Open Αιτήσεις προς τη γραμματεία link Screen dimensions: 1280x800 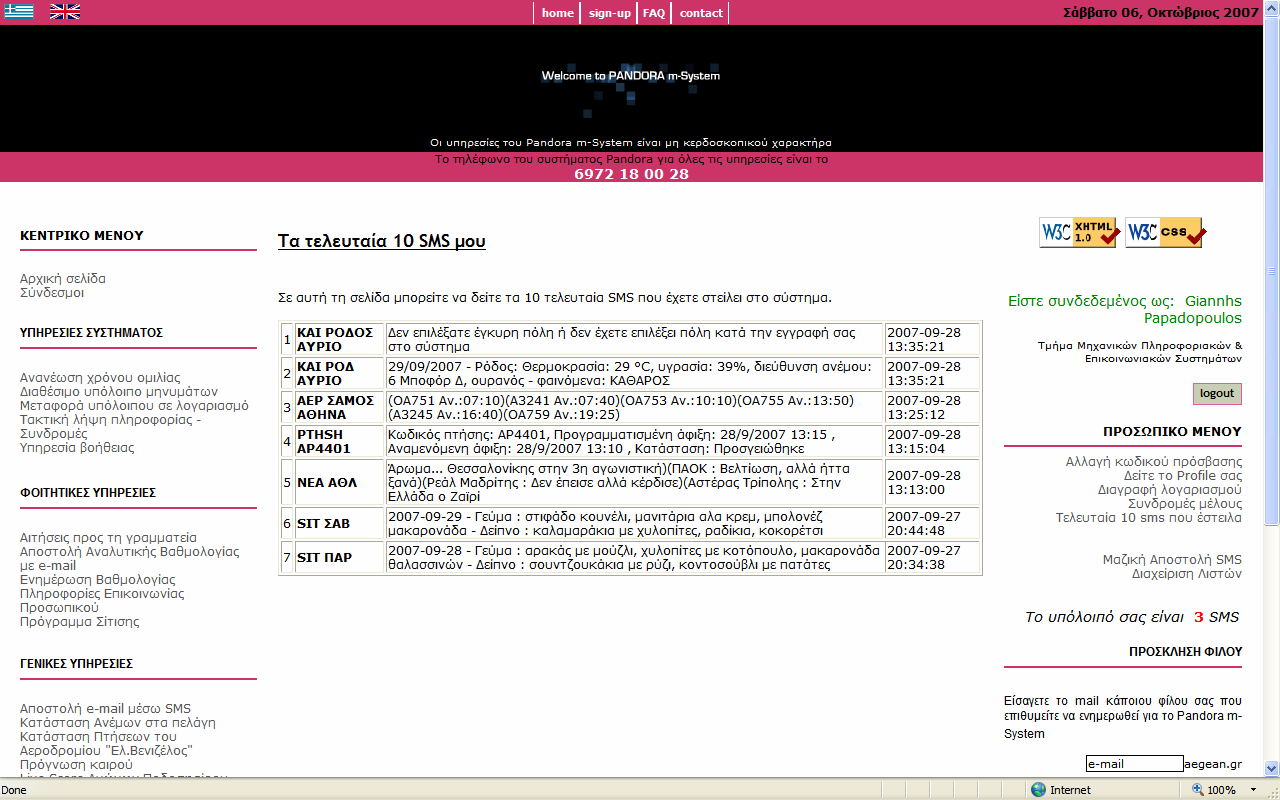click(x=108, y=537)
